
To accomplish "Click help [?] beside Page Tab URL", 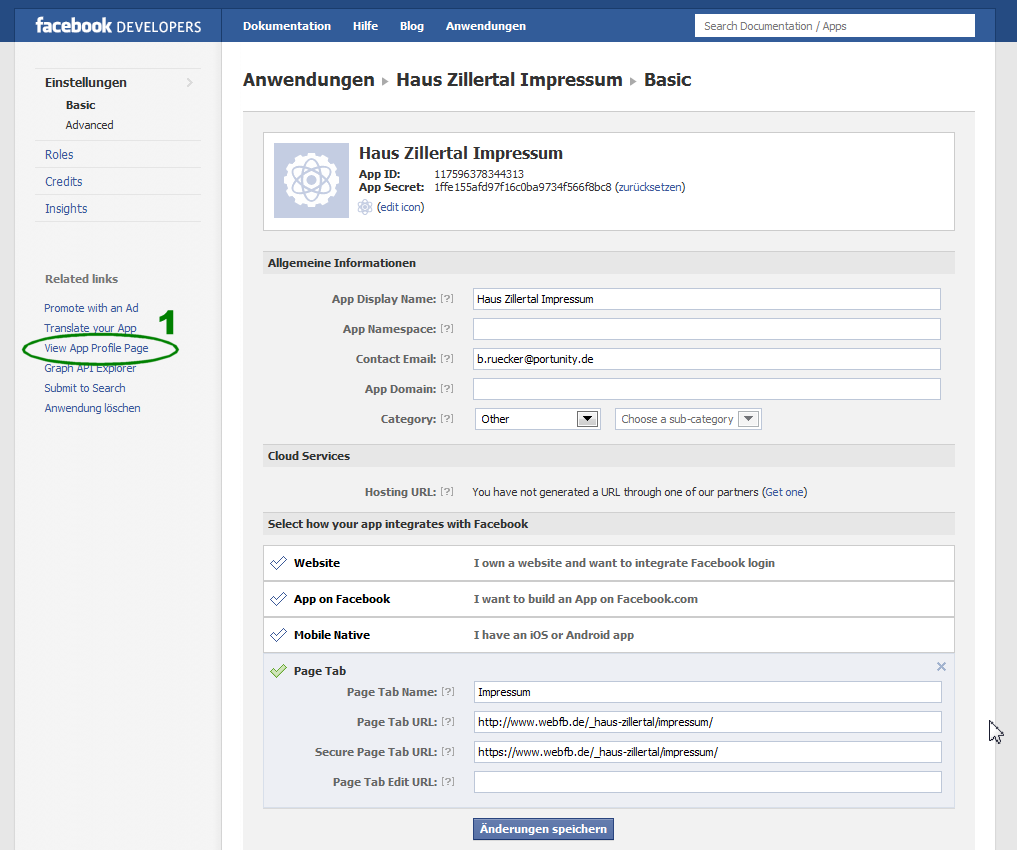I will pos(448,722).
